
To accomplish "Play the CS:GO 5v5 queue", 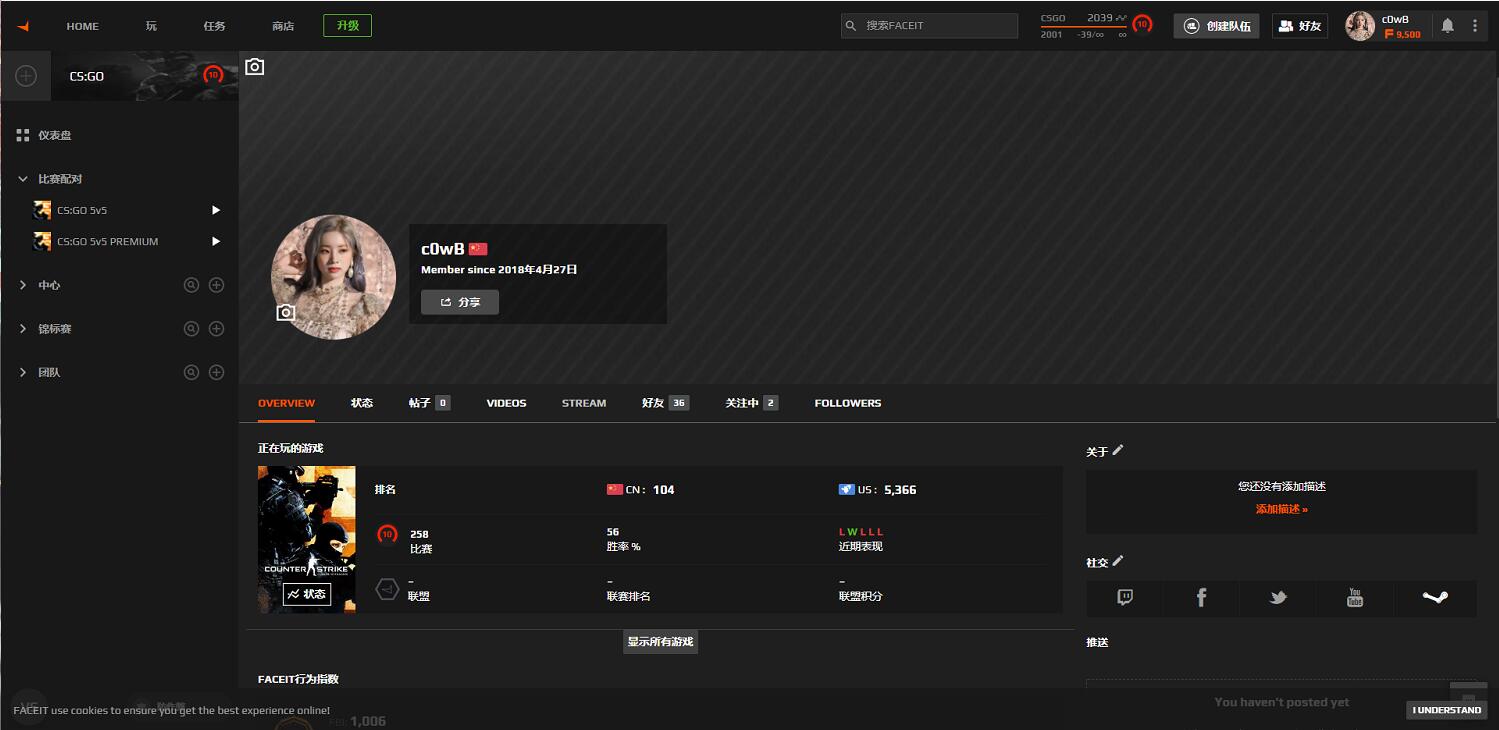I will click(216, 211).
